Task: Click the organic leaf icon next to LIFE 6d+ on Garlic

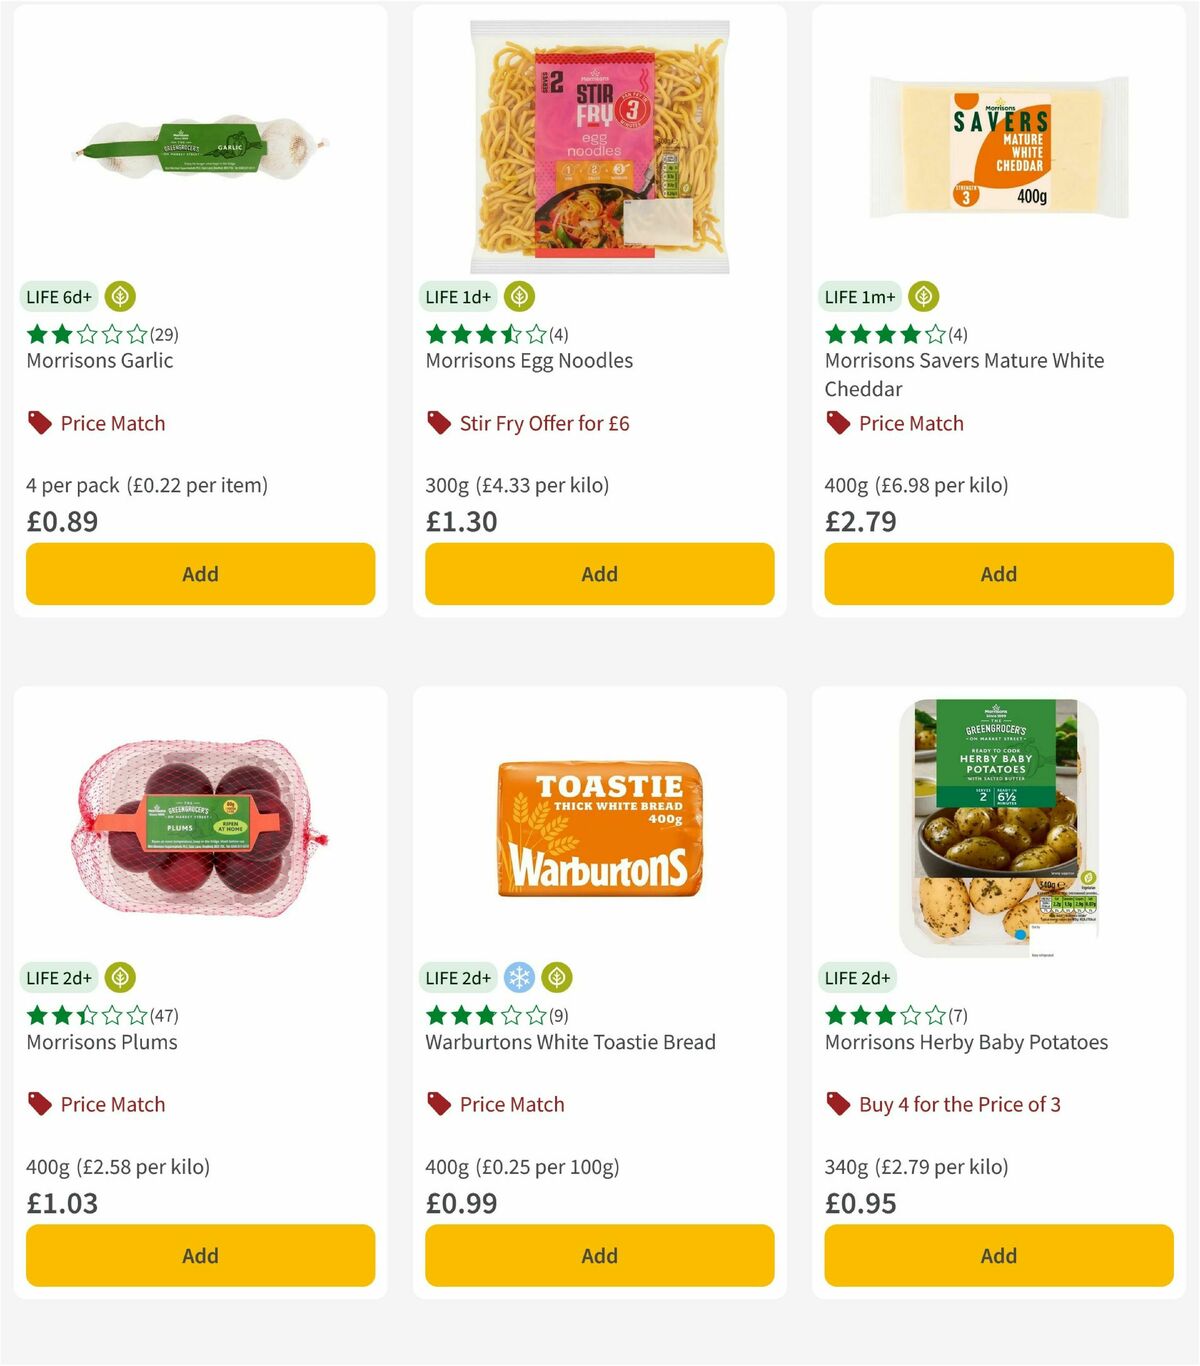Action: (x=120, y=296)
